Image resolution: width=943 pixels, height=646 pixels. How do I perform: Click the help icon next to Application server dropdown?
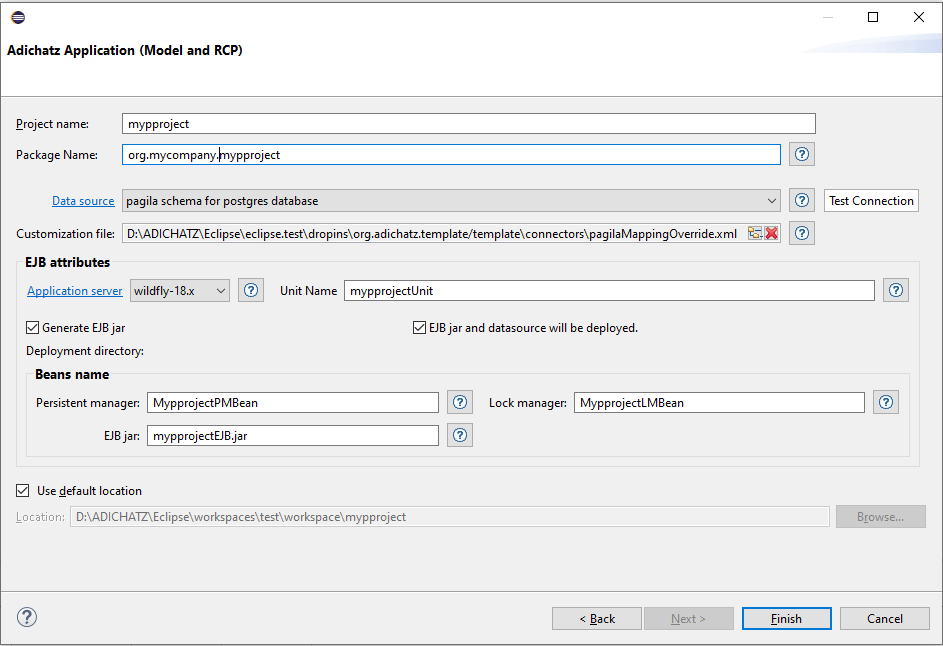(250, 291)
